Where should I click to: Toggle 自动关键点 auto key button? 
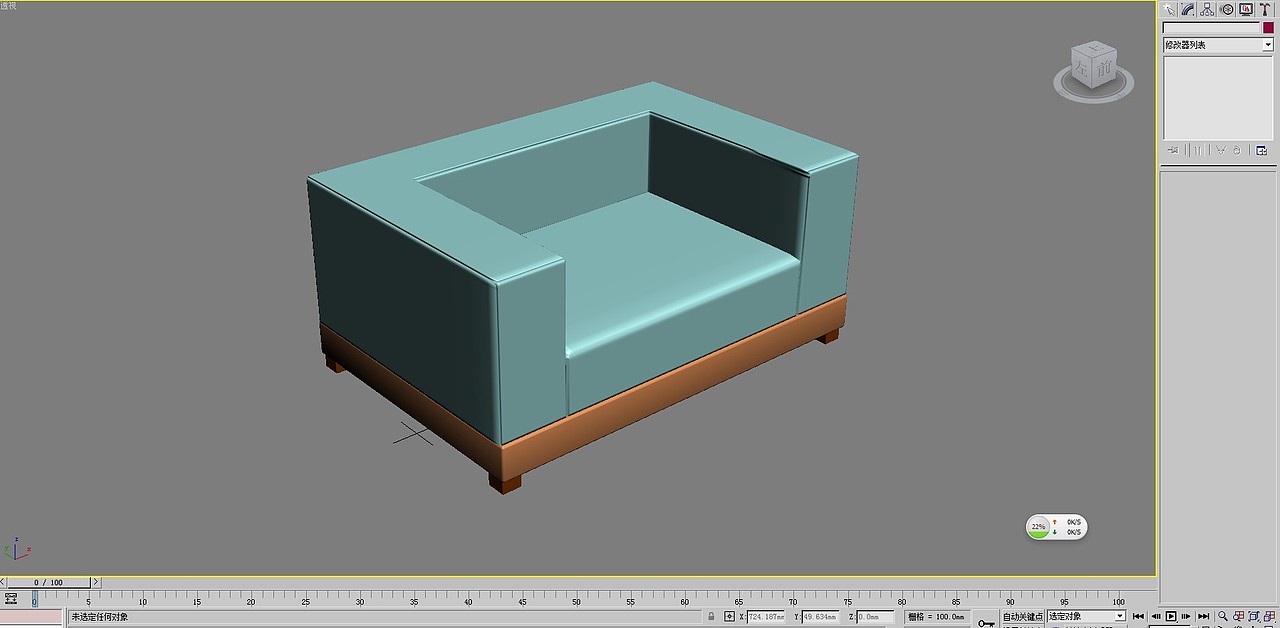point(1022,617)
